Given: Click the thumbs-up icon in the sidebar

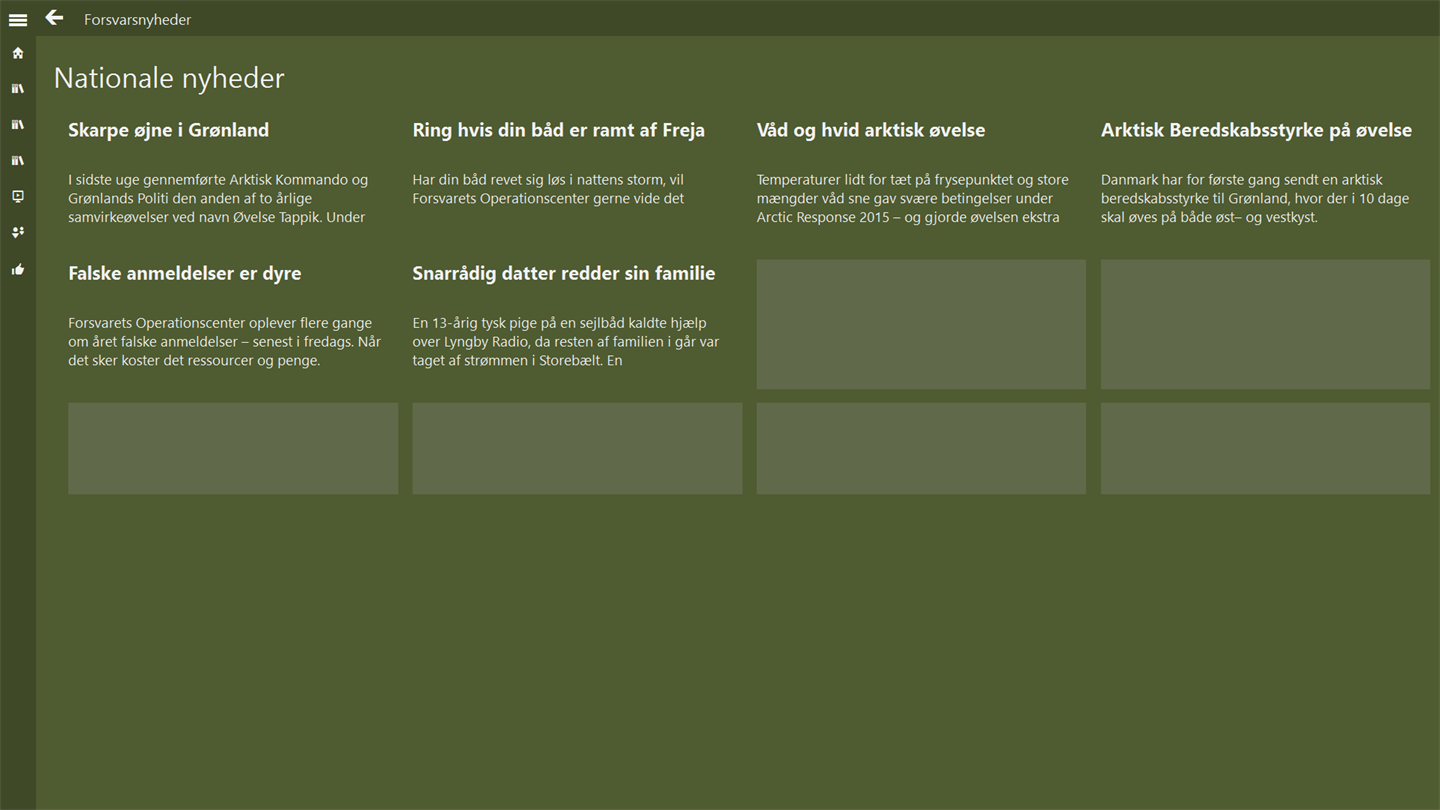Looking at the screenshot, I should click(x=18, y=269).
